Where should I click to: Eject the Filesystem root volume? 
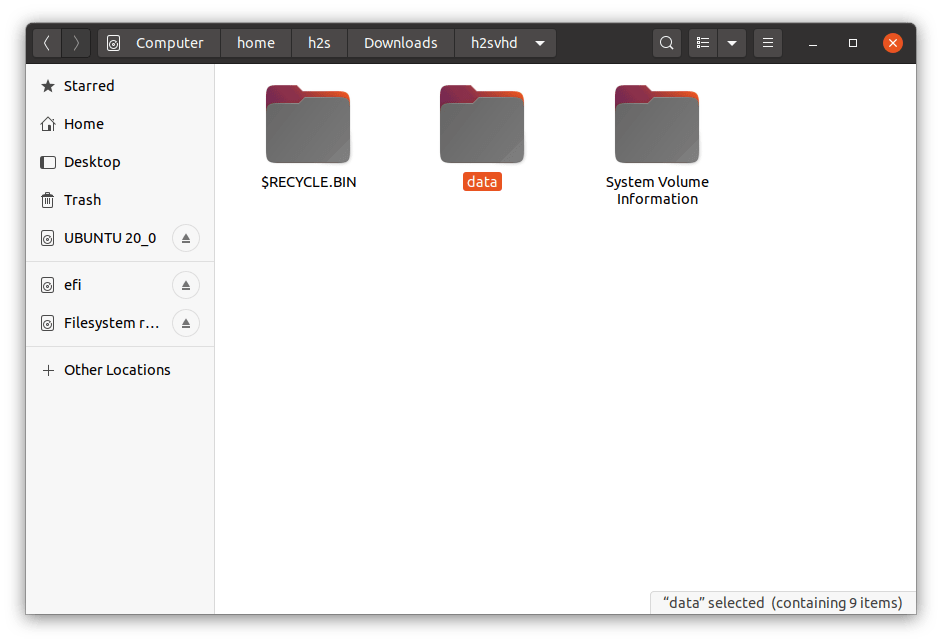[x=185, y=323]
